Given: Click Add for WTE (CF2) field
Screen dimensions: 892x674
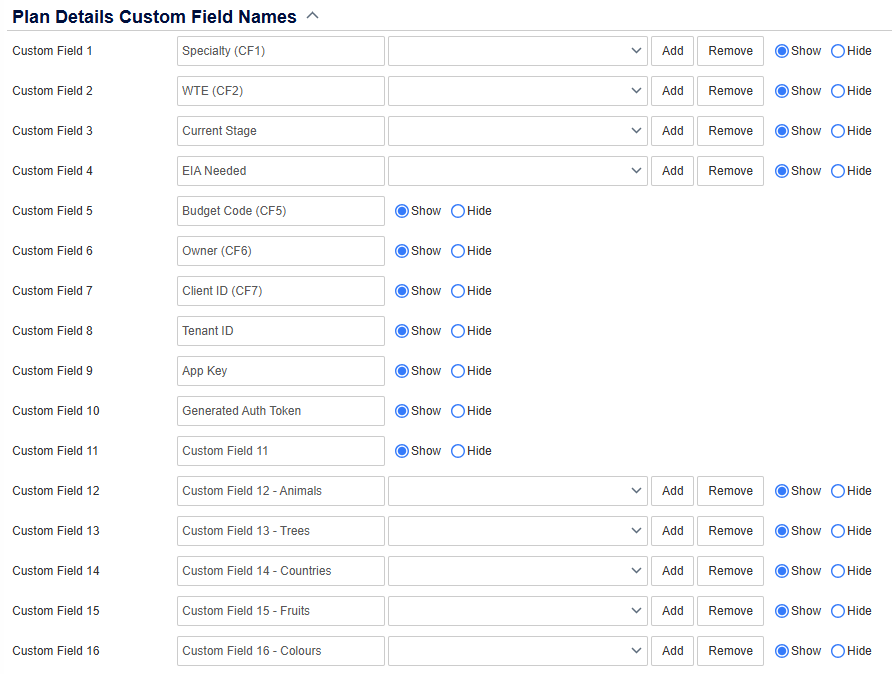Looking at the screenshot, I should click(672, 91).
